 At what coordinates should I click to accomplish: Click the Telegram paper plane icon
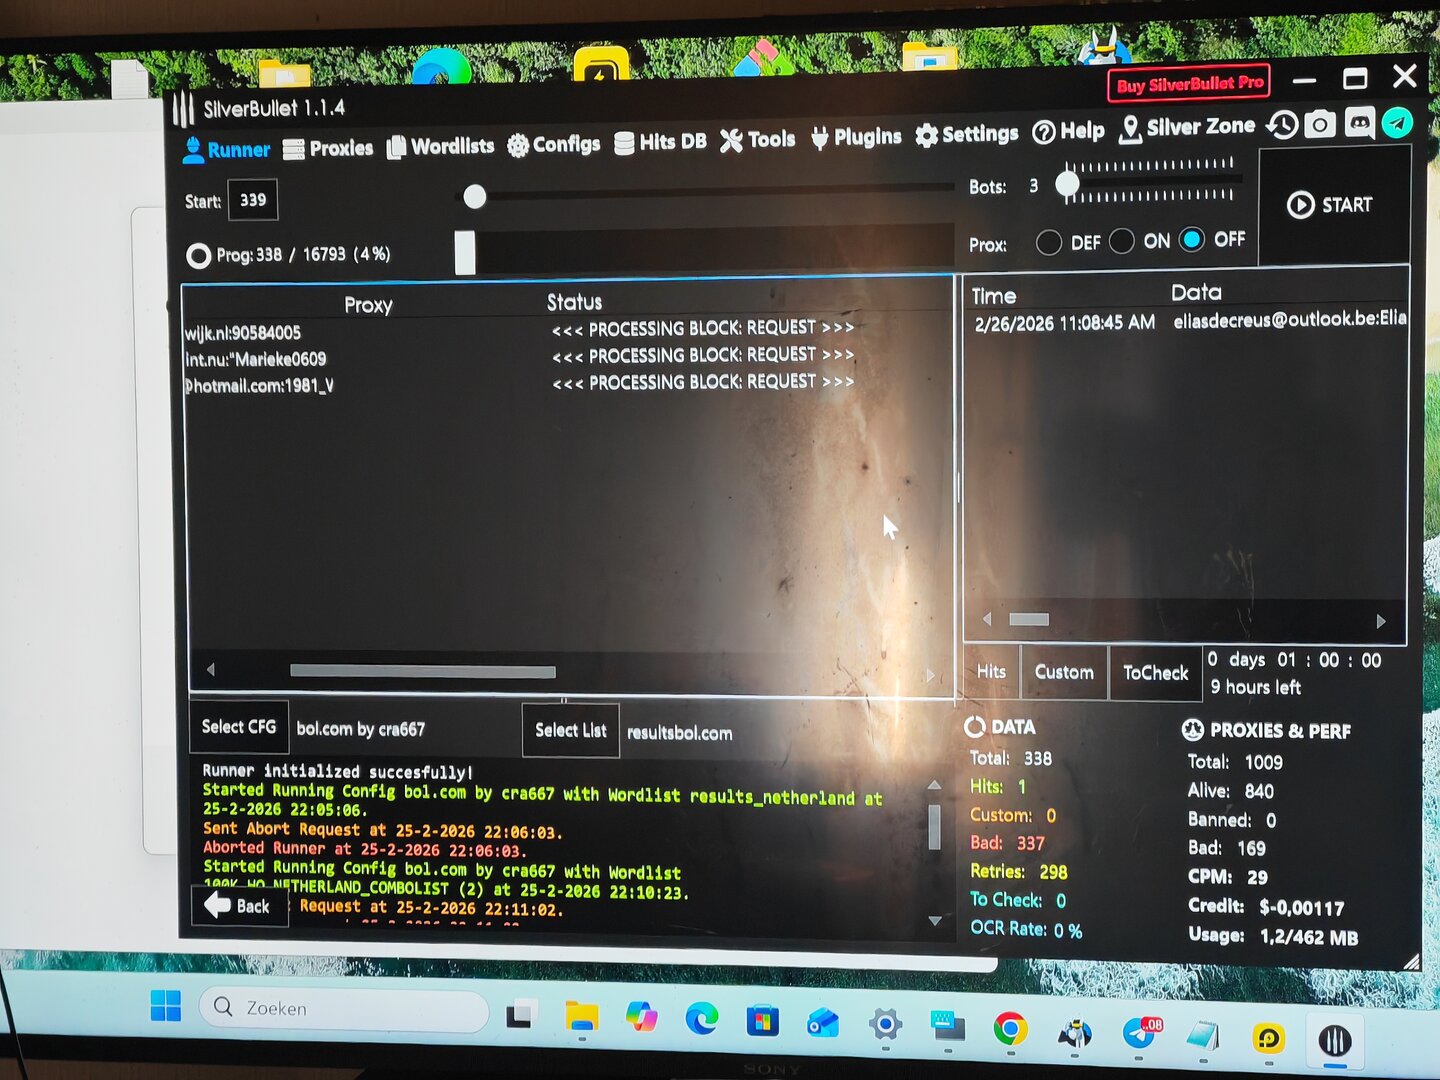coord(1397,123)
